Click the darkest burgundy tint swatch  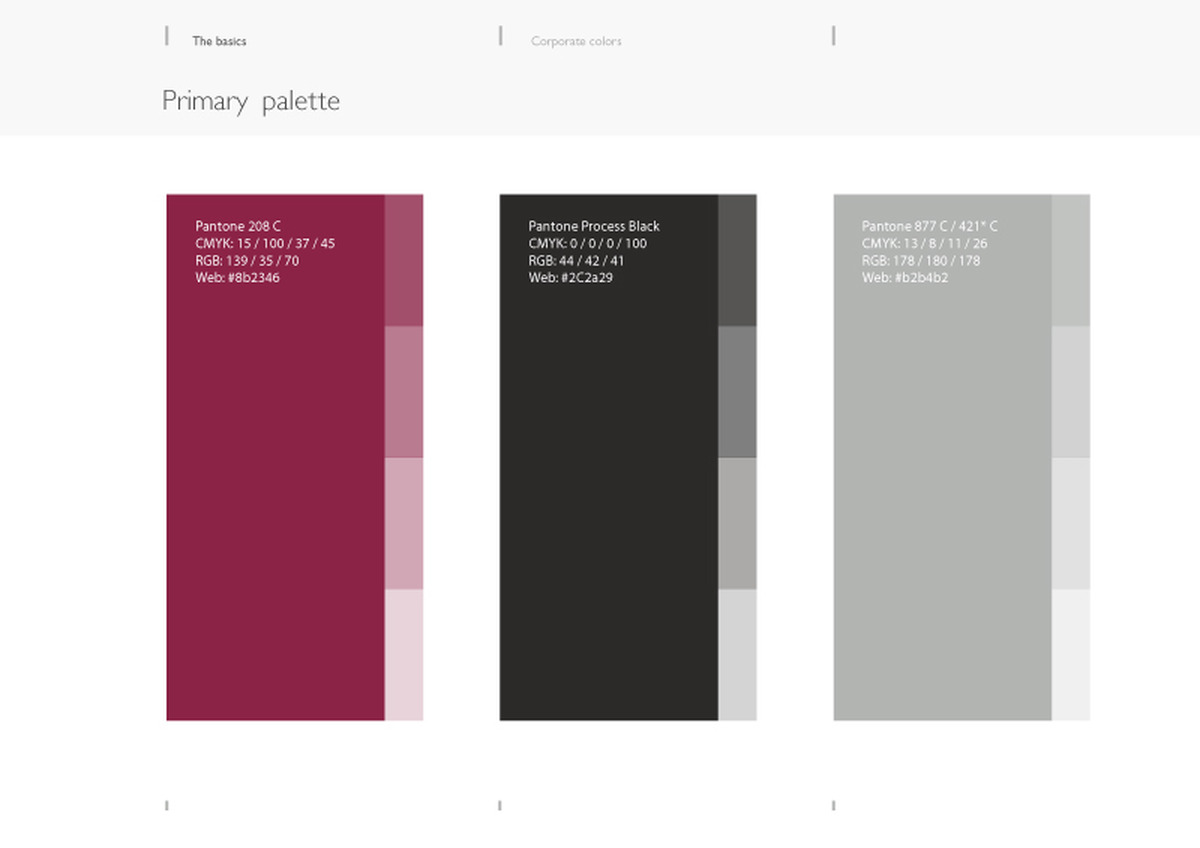click(x=404, y=260)
